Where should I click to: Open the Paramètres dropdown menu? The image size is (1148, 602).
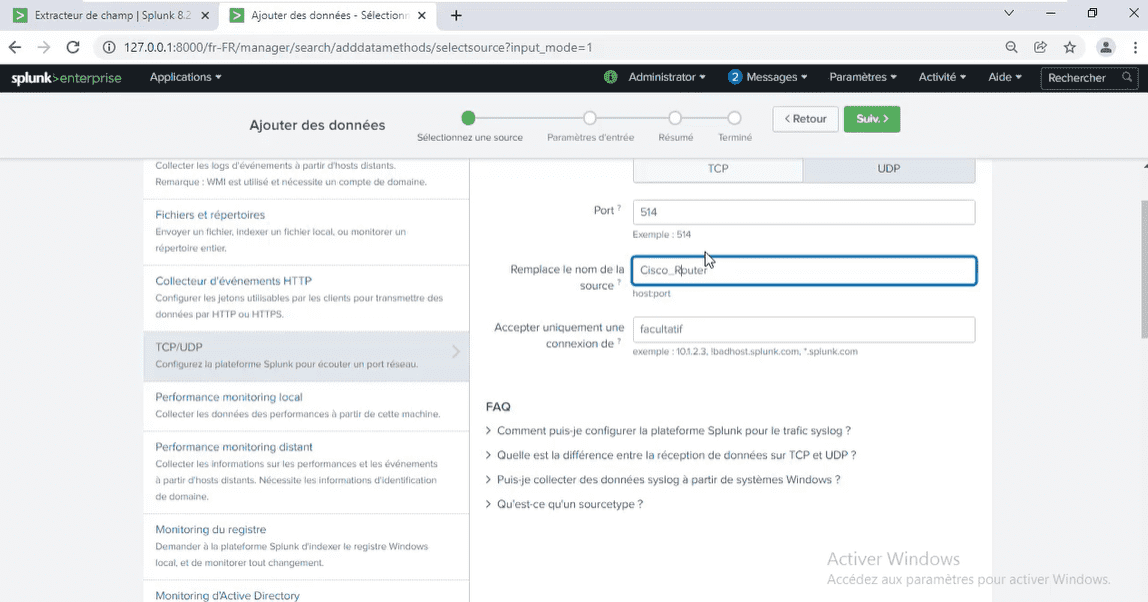click(862, 77)
